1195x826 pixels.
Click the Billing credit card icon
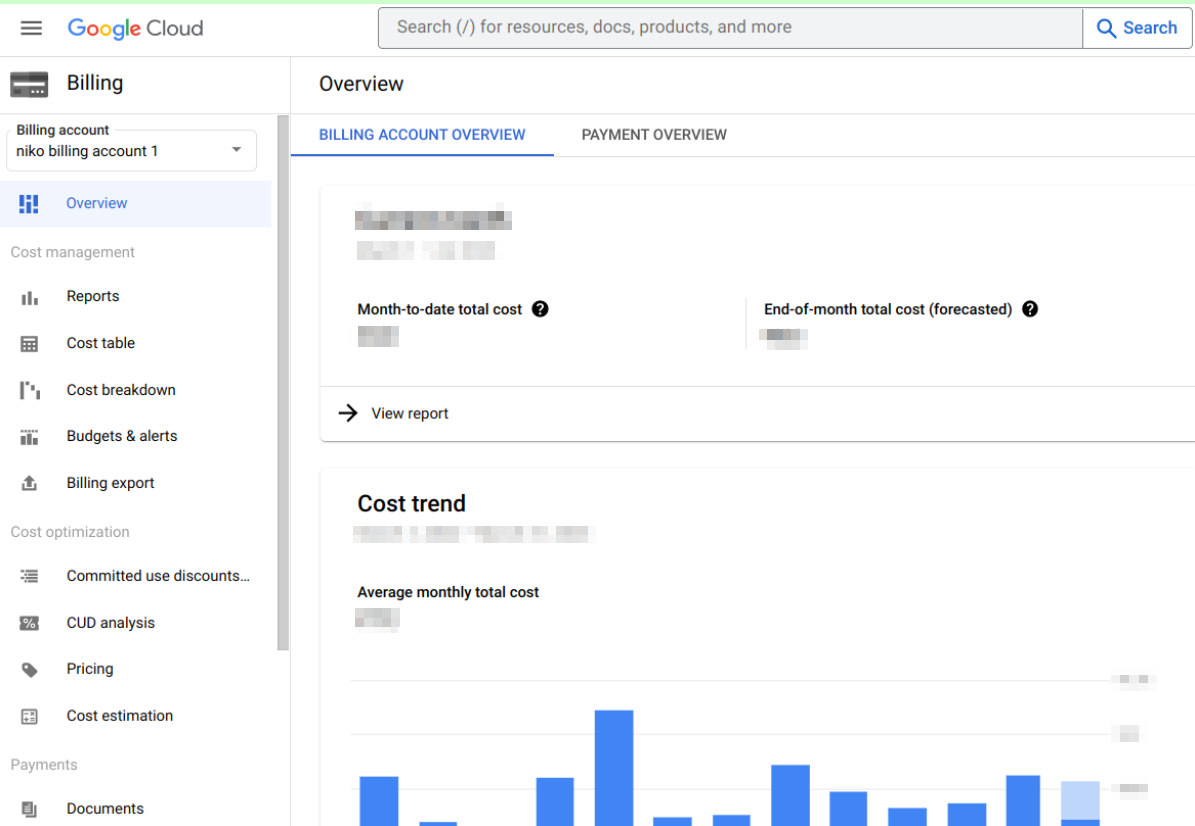point(29,84)
